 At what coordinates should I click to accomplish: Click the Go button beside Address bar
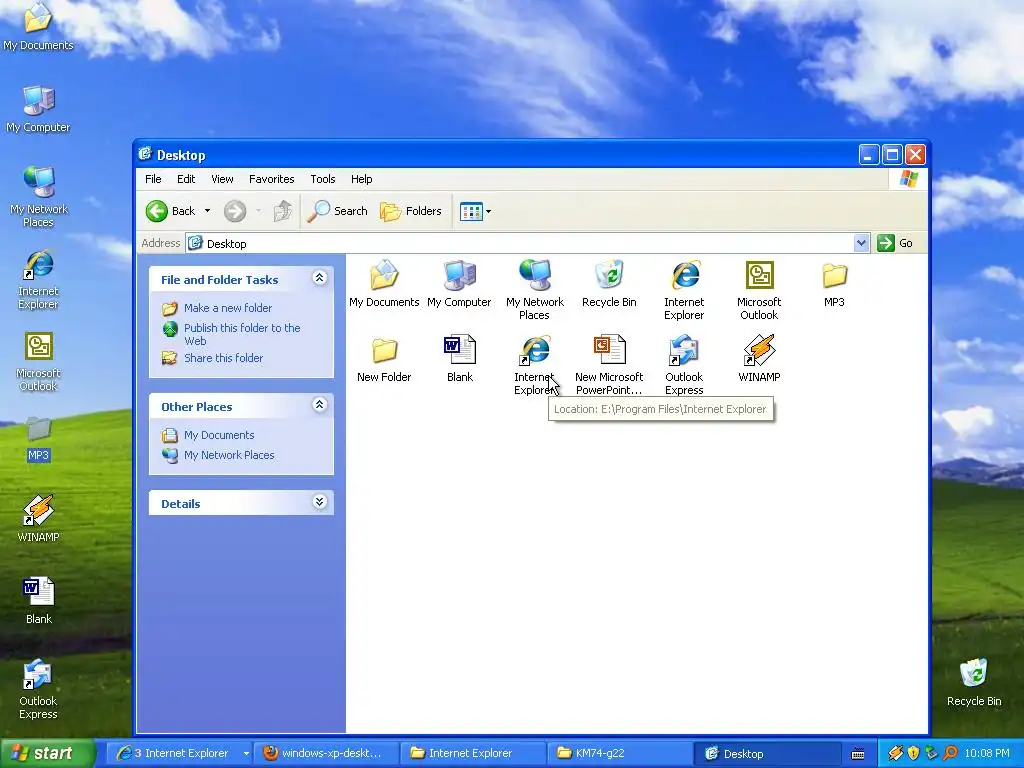tap(895, 243)
